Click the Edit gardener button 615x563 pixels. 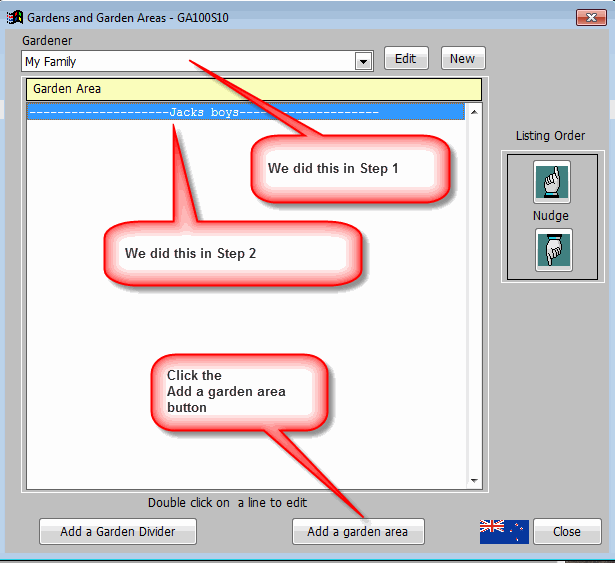(x=406, y=58)
